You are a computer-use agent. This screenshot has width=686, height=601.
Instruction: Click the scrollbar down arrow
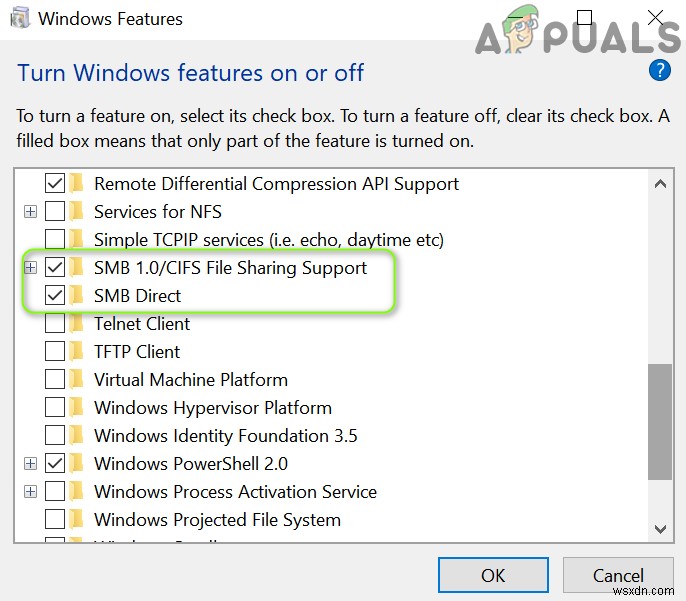coord(660,529)
